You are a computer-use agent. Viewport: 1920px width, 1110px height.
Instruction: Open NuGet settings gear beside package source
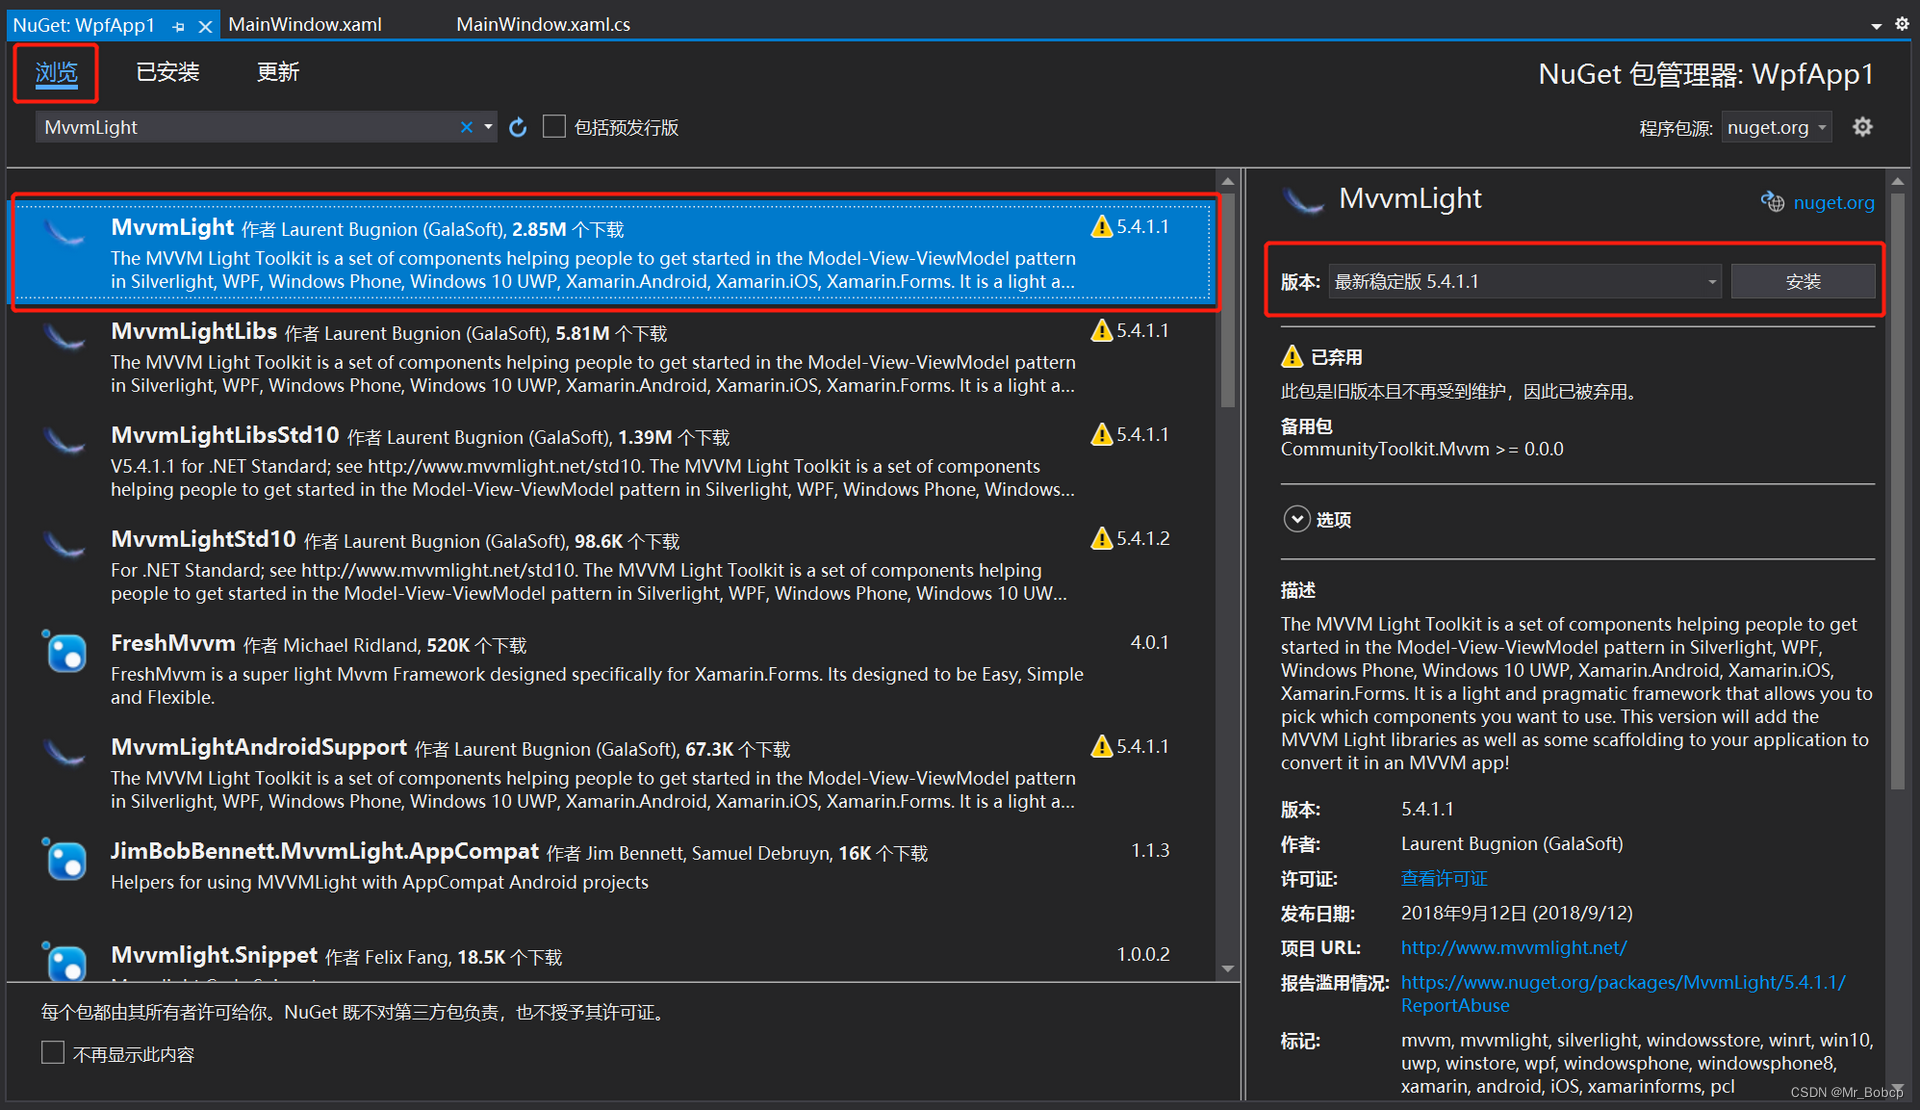[x=1862, y=127]
